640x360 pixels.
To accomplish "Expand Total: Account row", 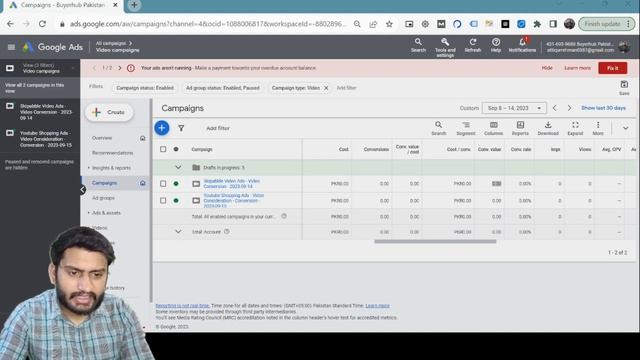I will (178, 232).
